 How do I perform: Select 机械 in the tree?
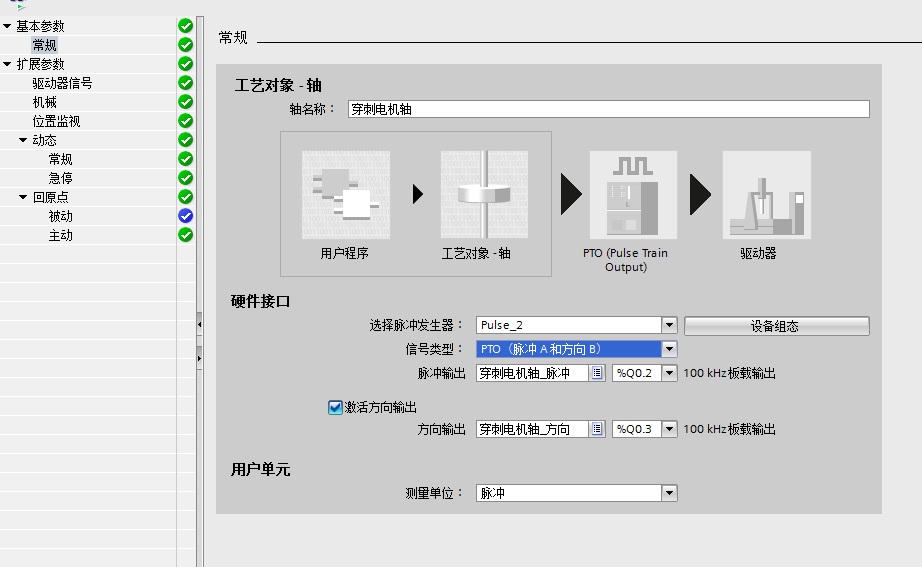[x=45, y=102]
